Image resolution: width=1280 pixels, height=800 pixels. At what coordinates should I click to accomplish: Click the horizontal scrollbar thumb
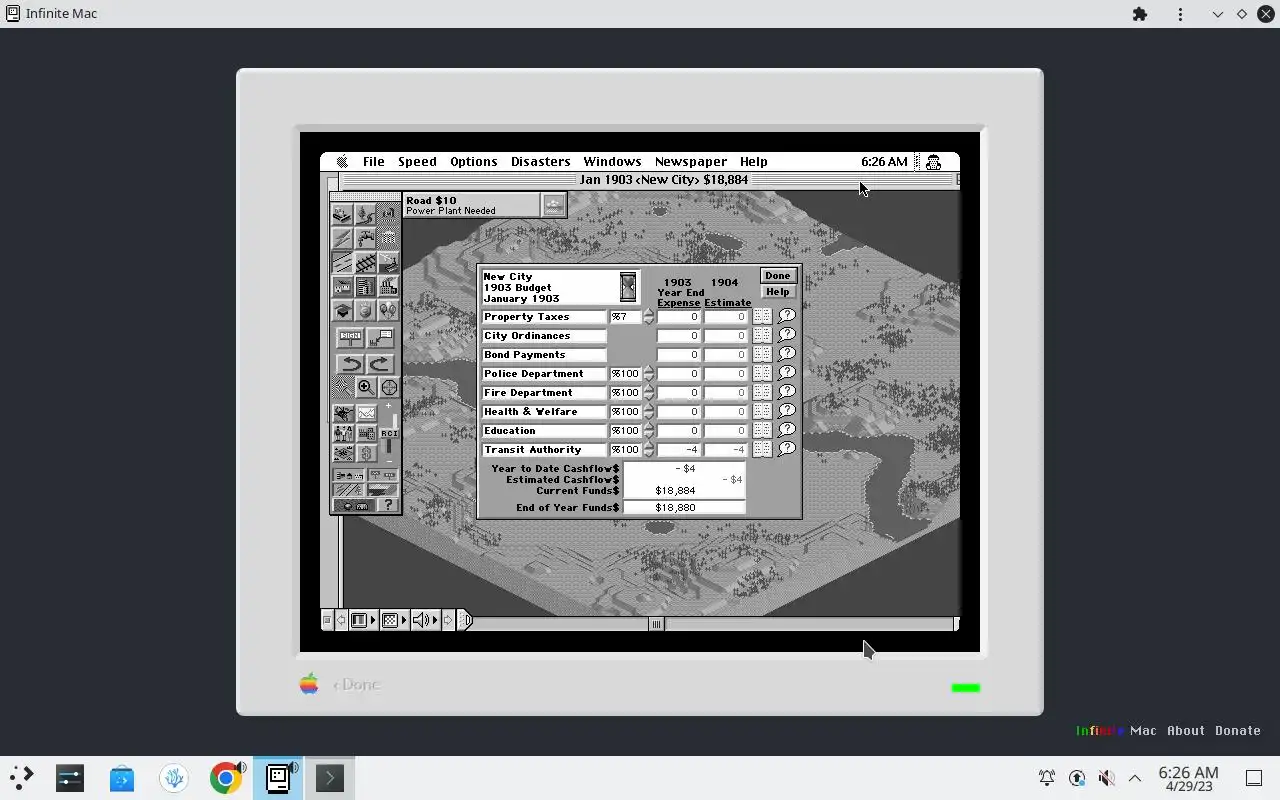pos(656,624)
